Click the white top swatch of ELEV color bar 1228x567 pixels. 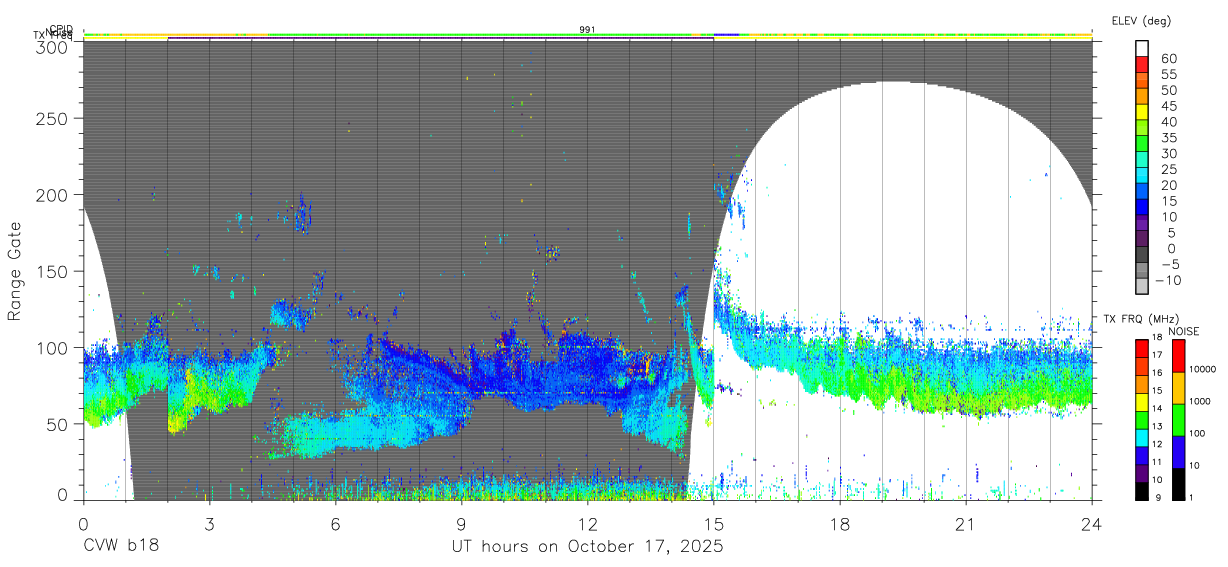pyautogui.click(x=1142, y=49)
